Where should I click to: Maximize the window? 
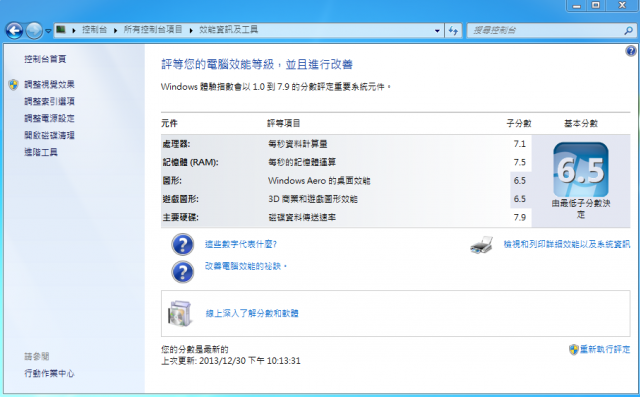596,5
